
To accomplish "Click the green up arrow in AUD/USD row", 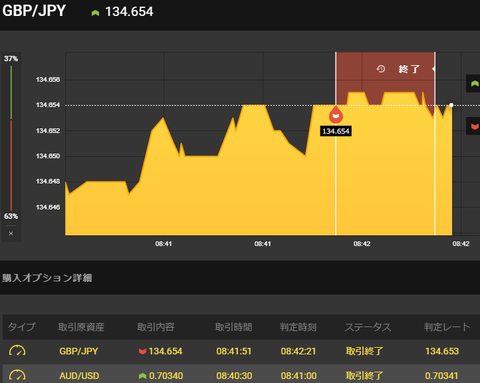I will pyautogui.click(x=143, y=376).
